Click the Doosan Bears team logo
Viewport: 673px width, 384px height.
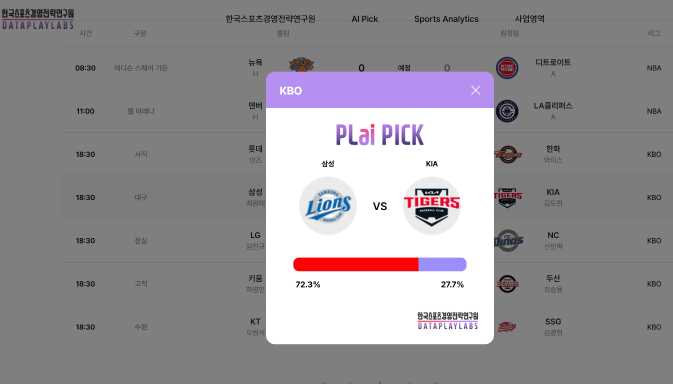click(x=507, y=284)
